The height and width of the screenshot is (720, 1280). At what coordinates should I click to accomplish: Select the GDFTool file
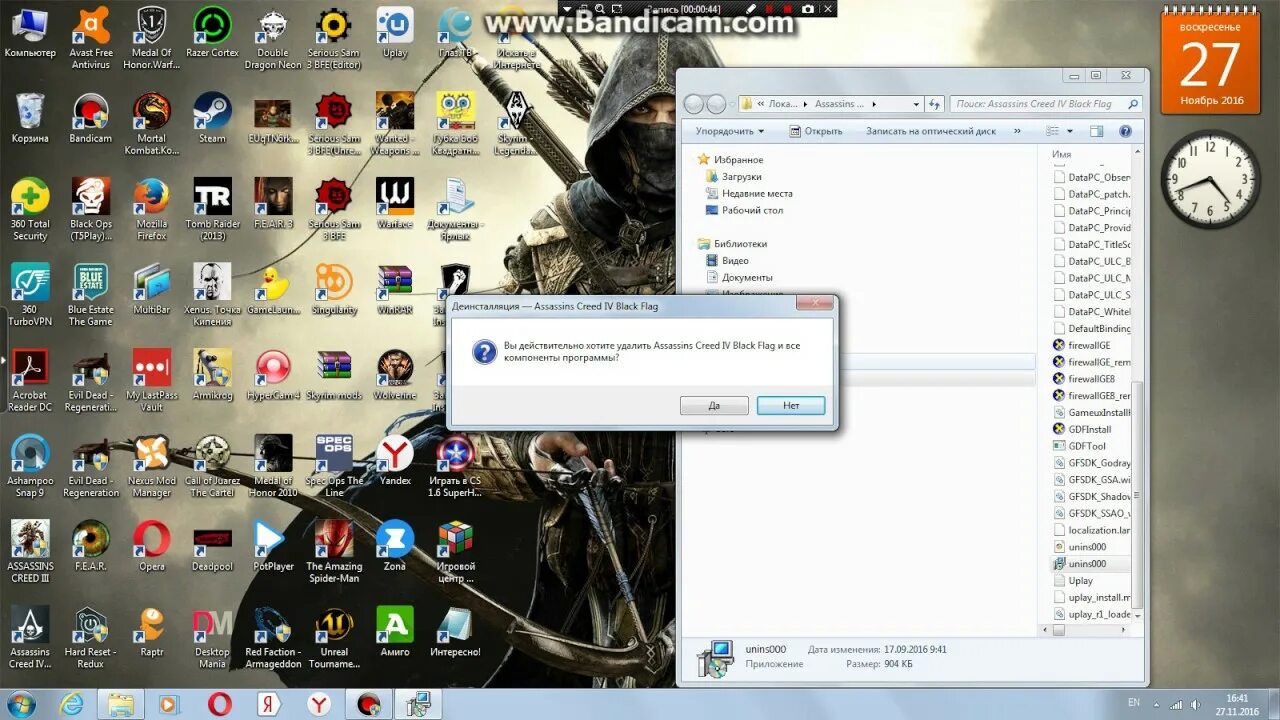[x=1080, y=446]
